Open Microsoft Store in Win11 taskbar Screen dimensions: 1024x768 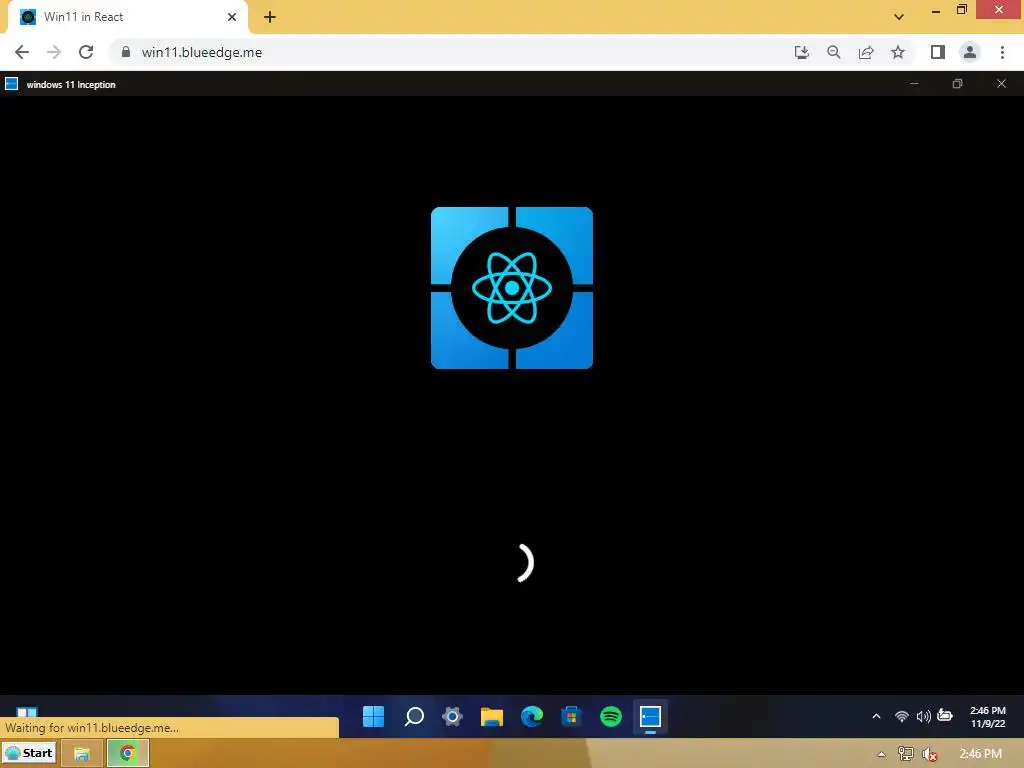click(571, 716)
